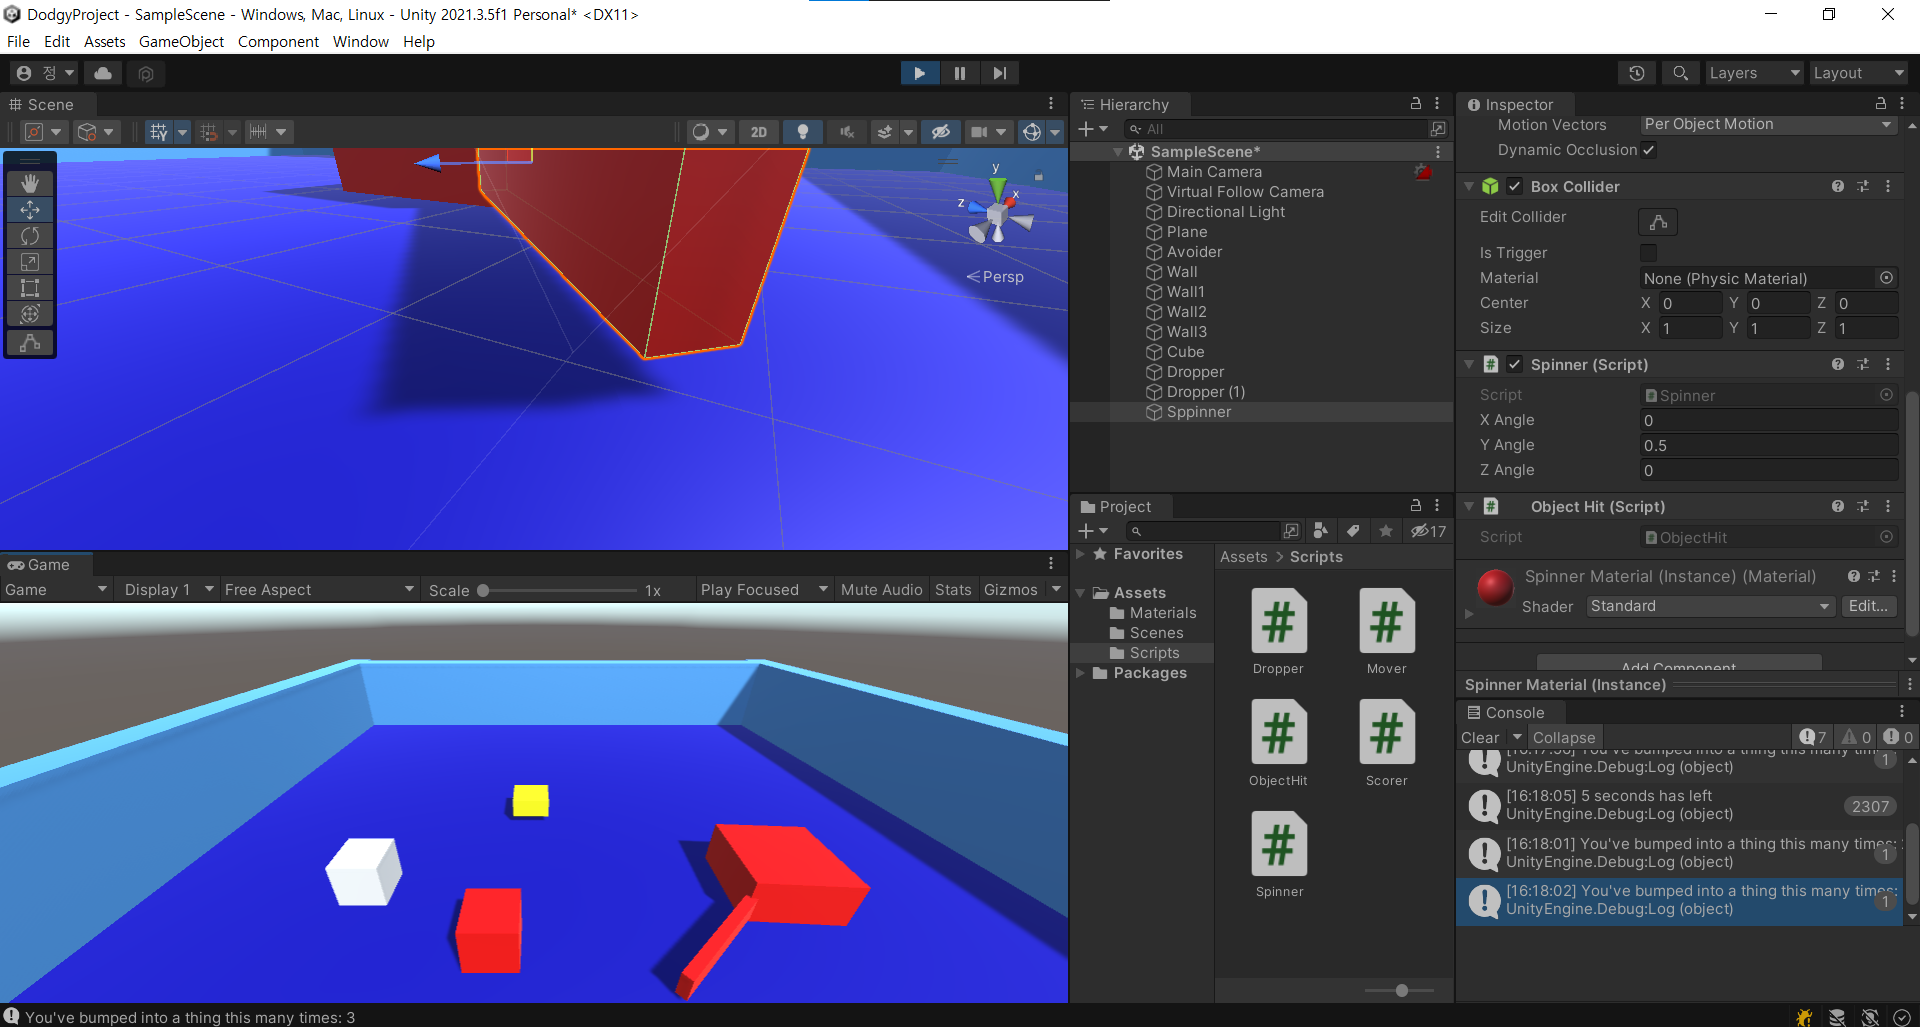Open Spinner script preset icon
The width and height of the screenshot is (1920, 1027).
(x=1863, y=364)
